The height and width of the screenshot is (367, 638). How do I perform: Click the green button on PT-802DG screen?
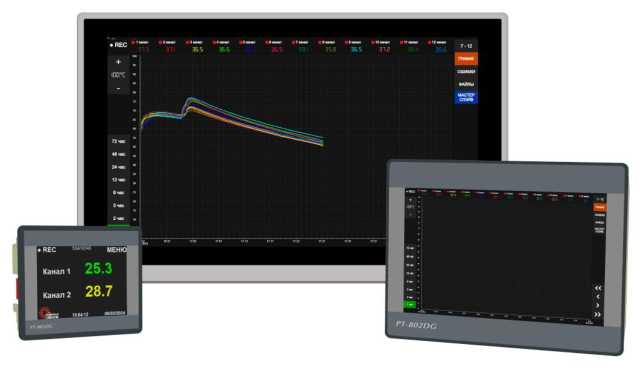click(410, 304)
